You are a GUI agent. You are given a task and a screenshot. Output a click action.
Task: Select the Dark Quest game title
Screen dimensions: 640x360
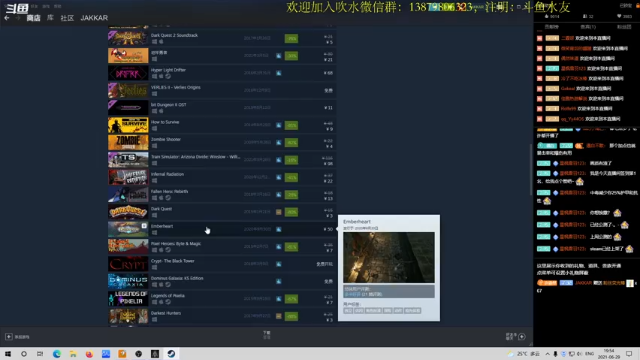[161, 209]
